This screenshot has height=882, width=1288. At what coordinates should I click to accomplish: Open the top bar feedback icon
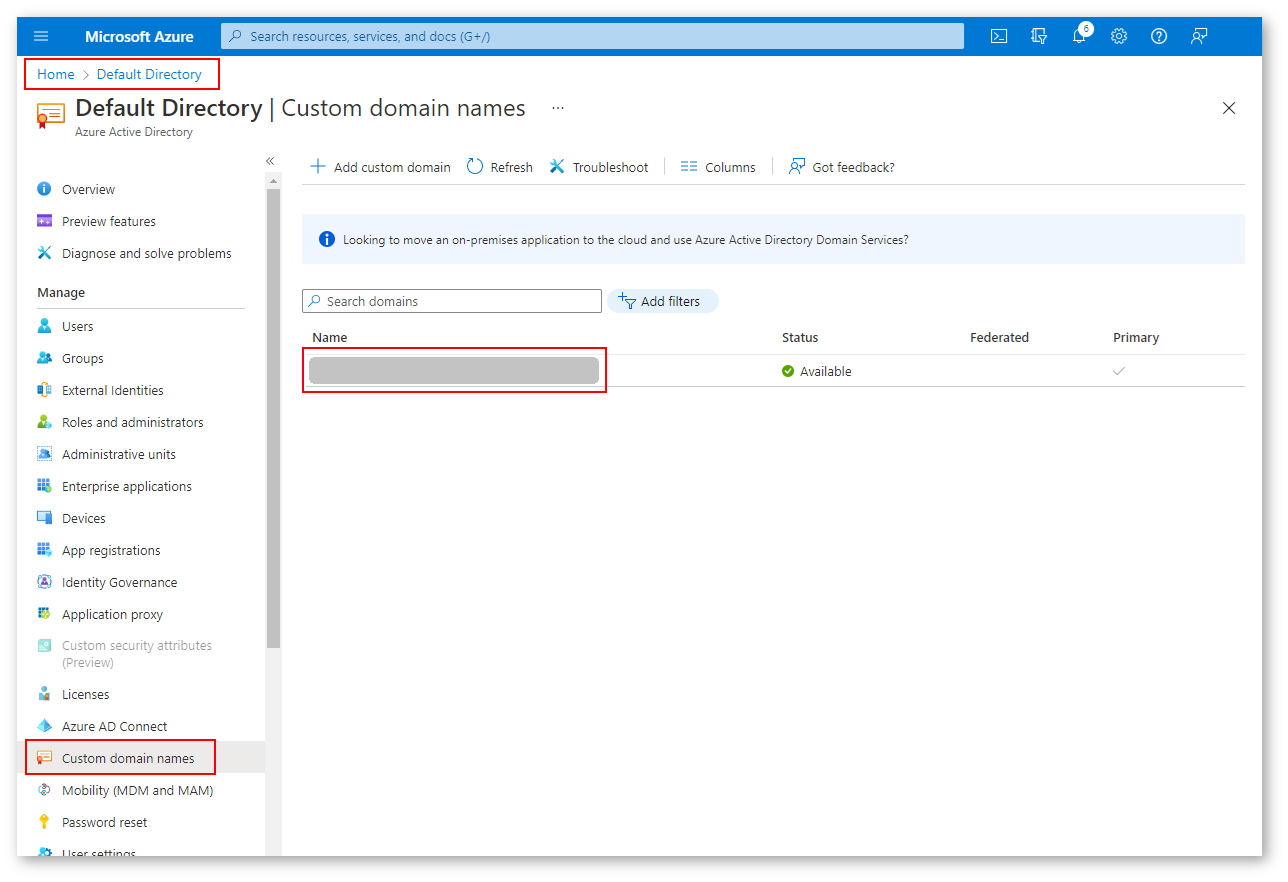pos(1199,36)
